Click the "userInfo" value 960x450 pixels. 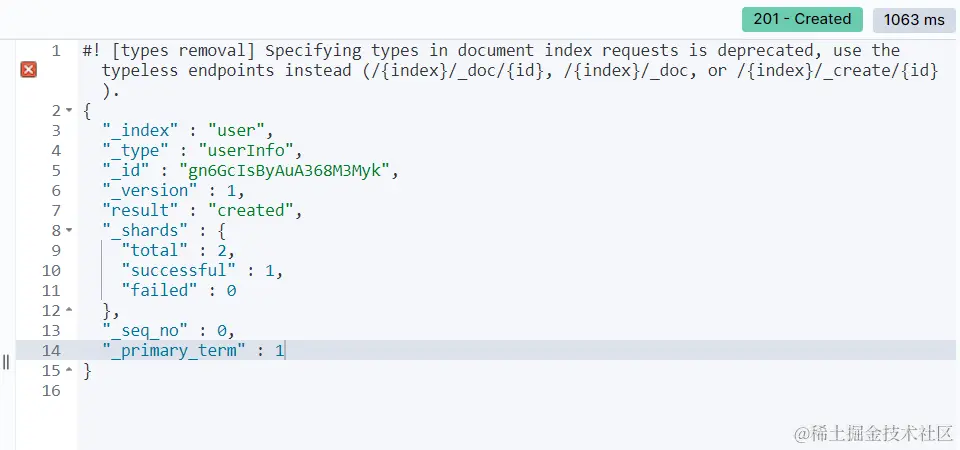(246, 151)
